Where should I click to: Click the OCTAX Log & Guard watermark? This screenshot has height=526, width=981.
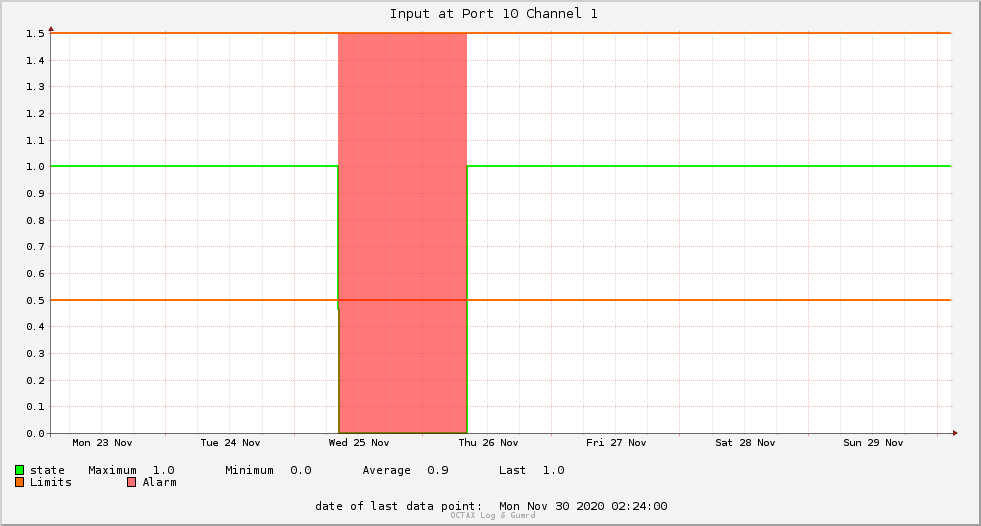pyautogui.click(x=493, y=515)
